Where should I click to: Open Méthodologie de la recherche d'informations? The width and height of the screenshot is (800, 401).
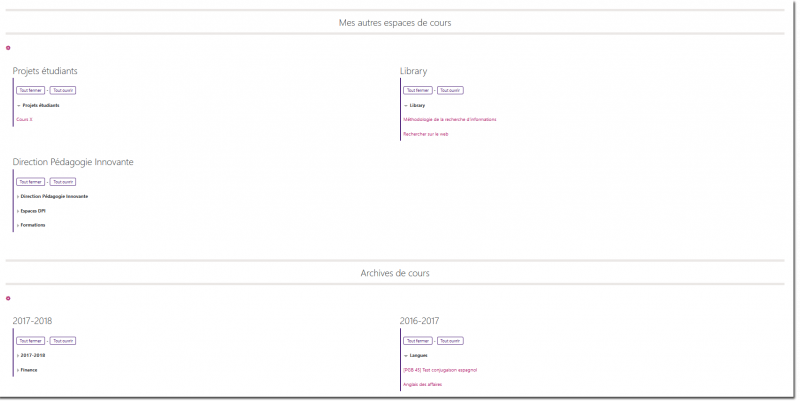[449, 119]
